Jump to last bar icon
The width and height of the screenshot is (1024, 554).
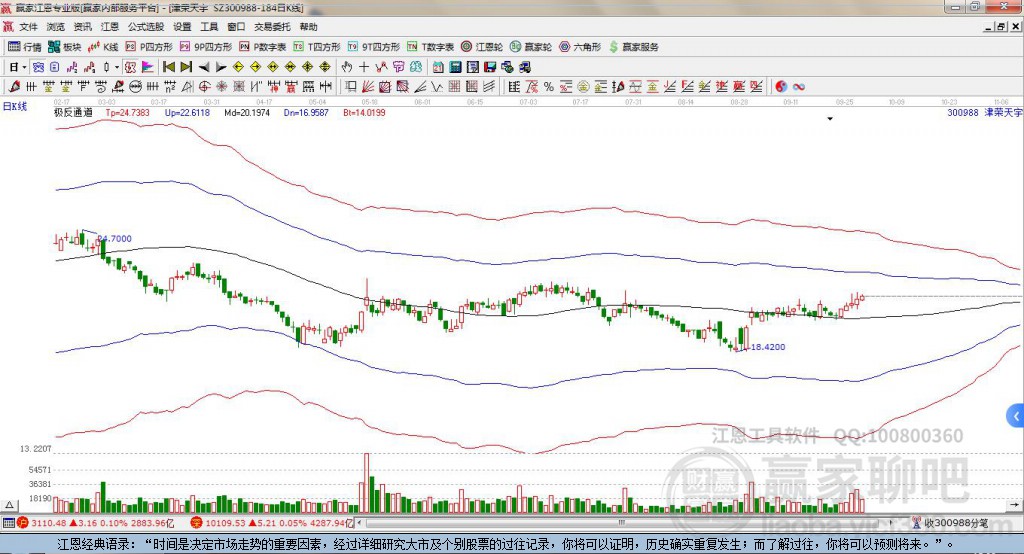[186, 67]
